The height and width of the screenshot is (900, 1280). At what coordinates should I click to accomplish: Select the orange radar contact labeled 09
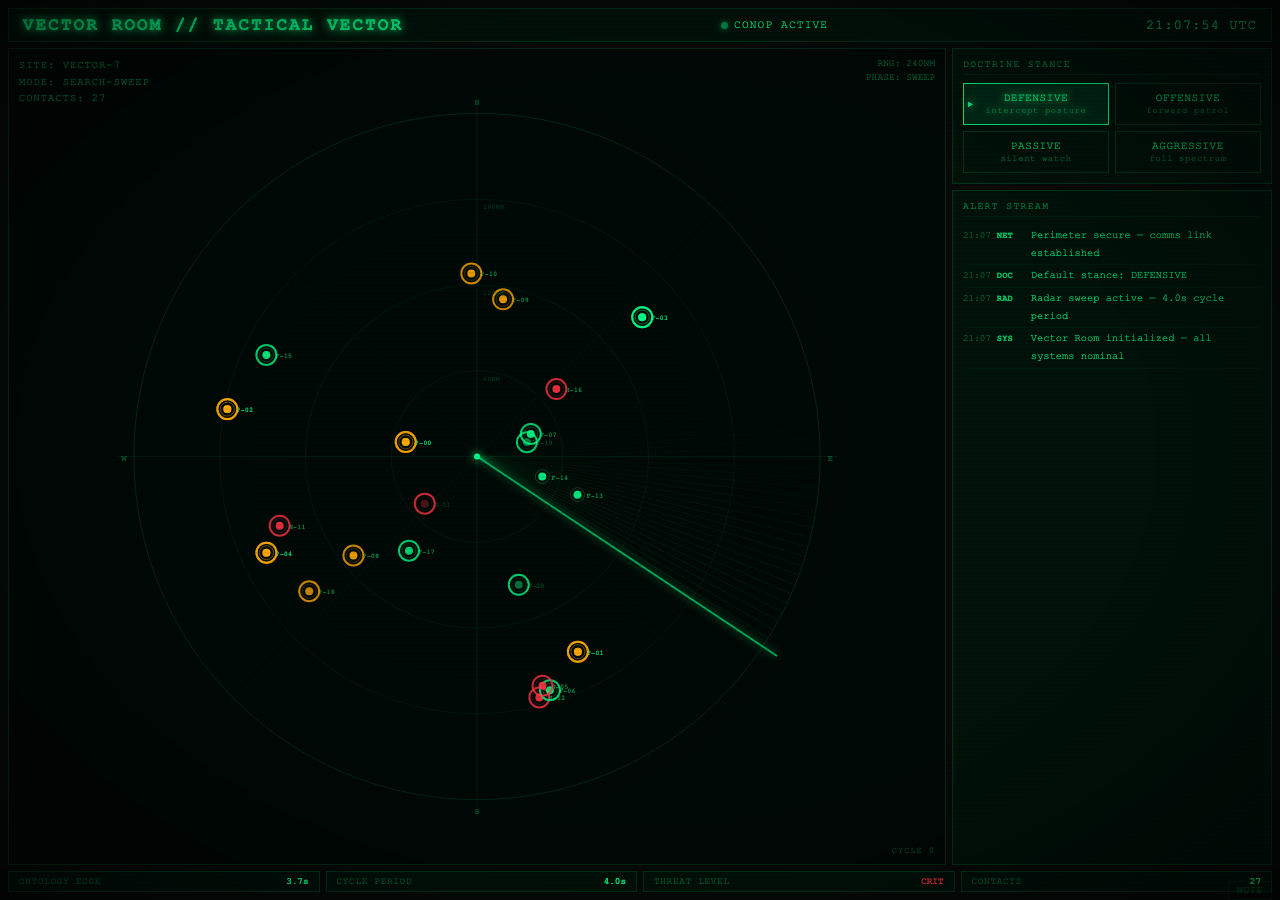click(503, 299)
